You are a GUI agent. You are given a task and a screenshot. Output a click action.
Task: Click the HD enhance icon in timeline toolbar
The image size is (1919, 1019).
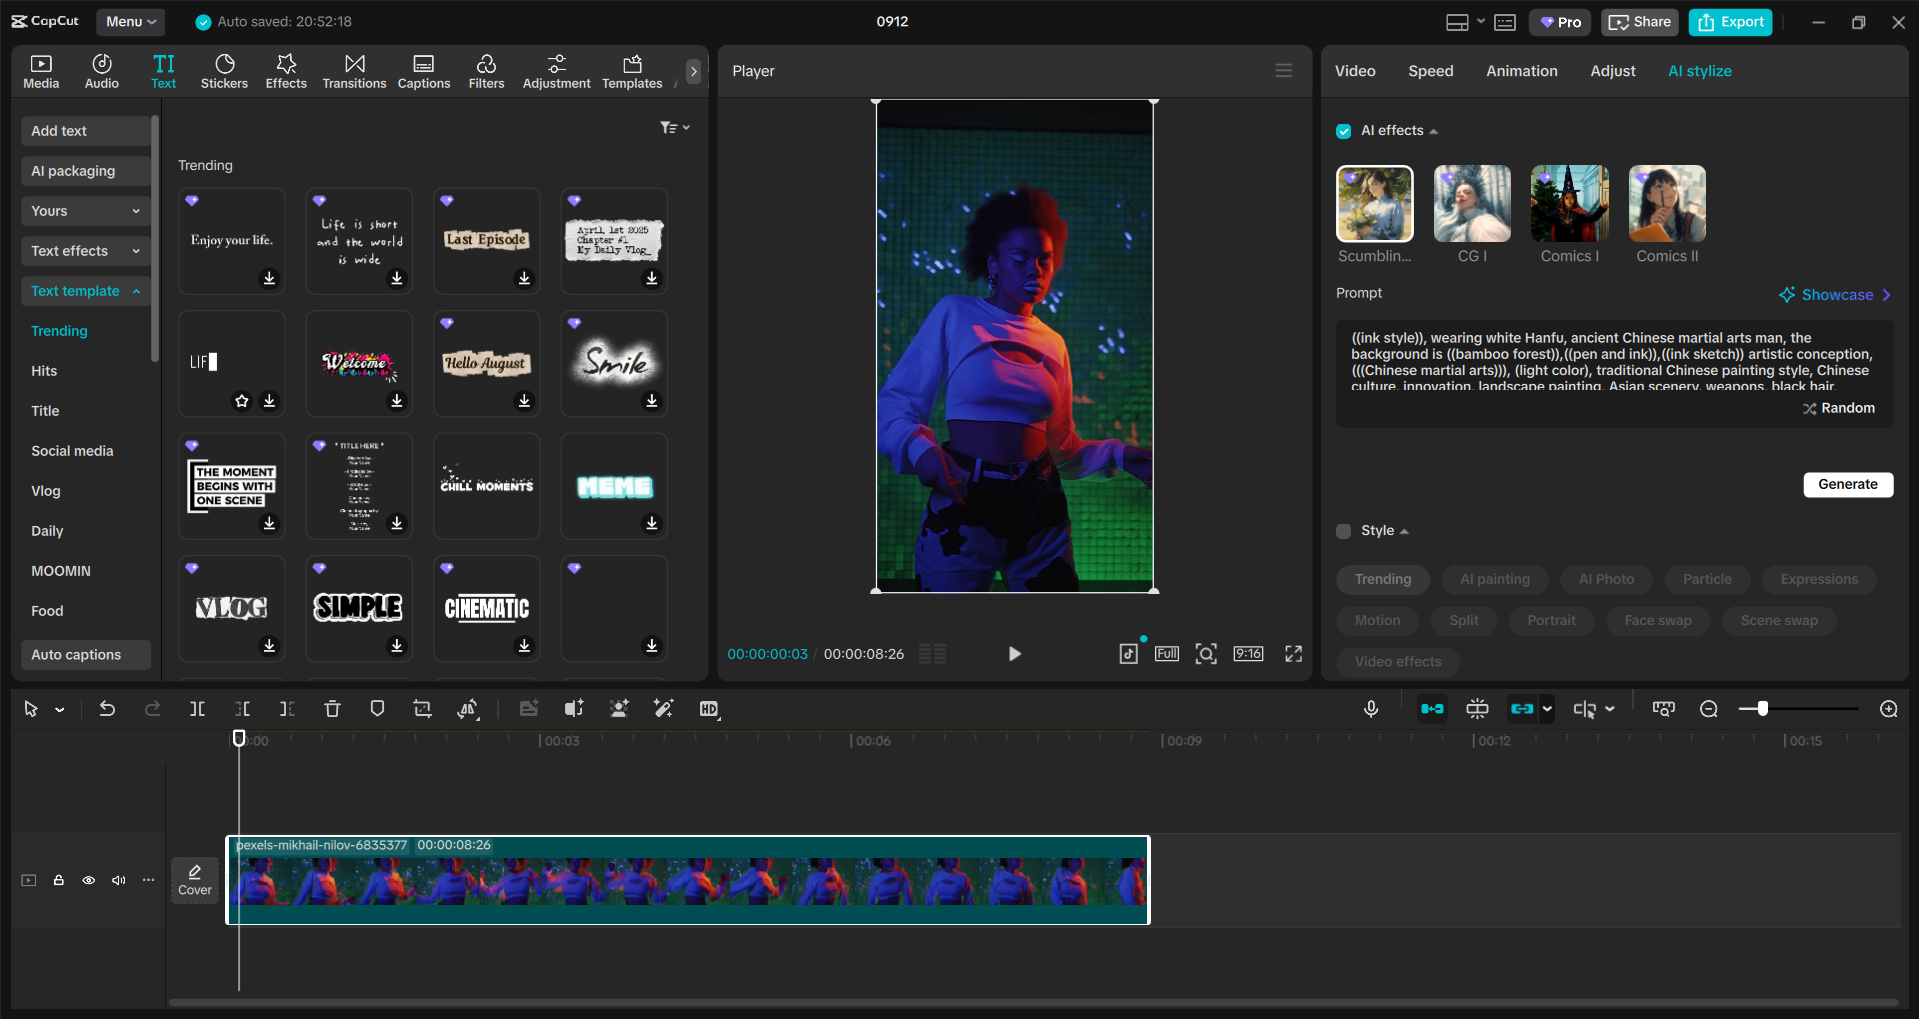tap(709, 709)
